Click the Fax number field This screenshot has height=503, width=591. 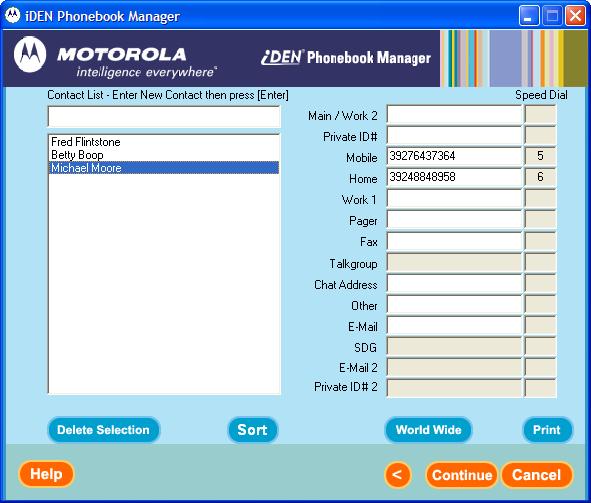454,241
